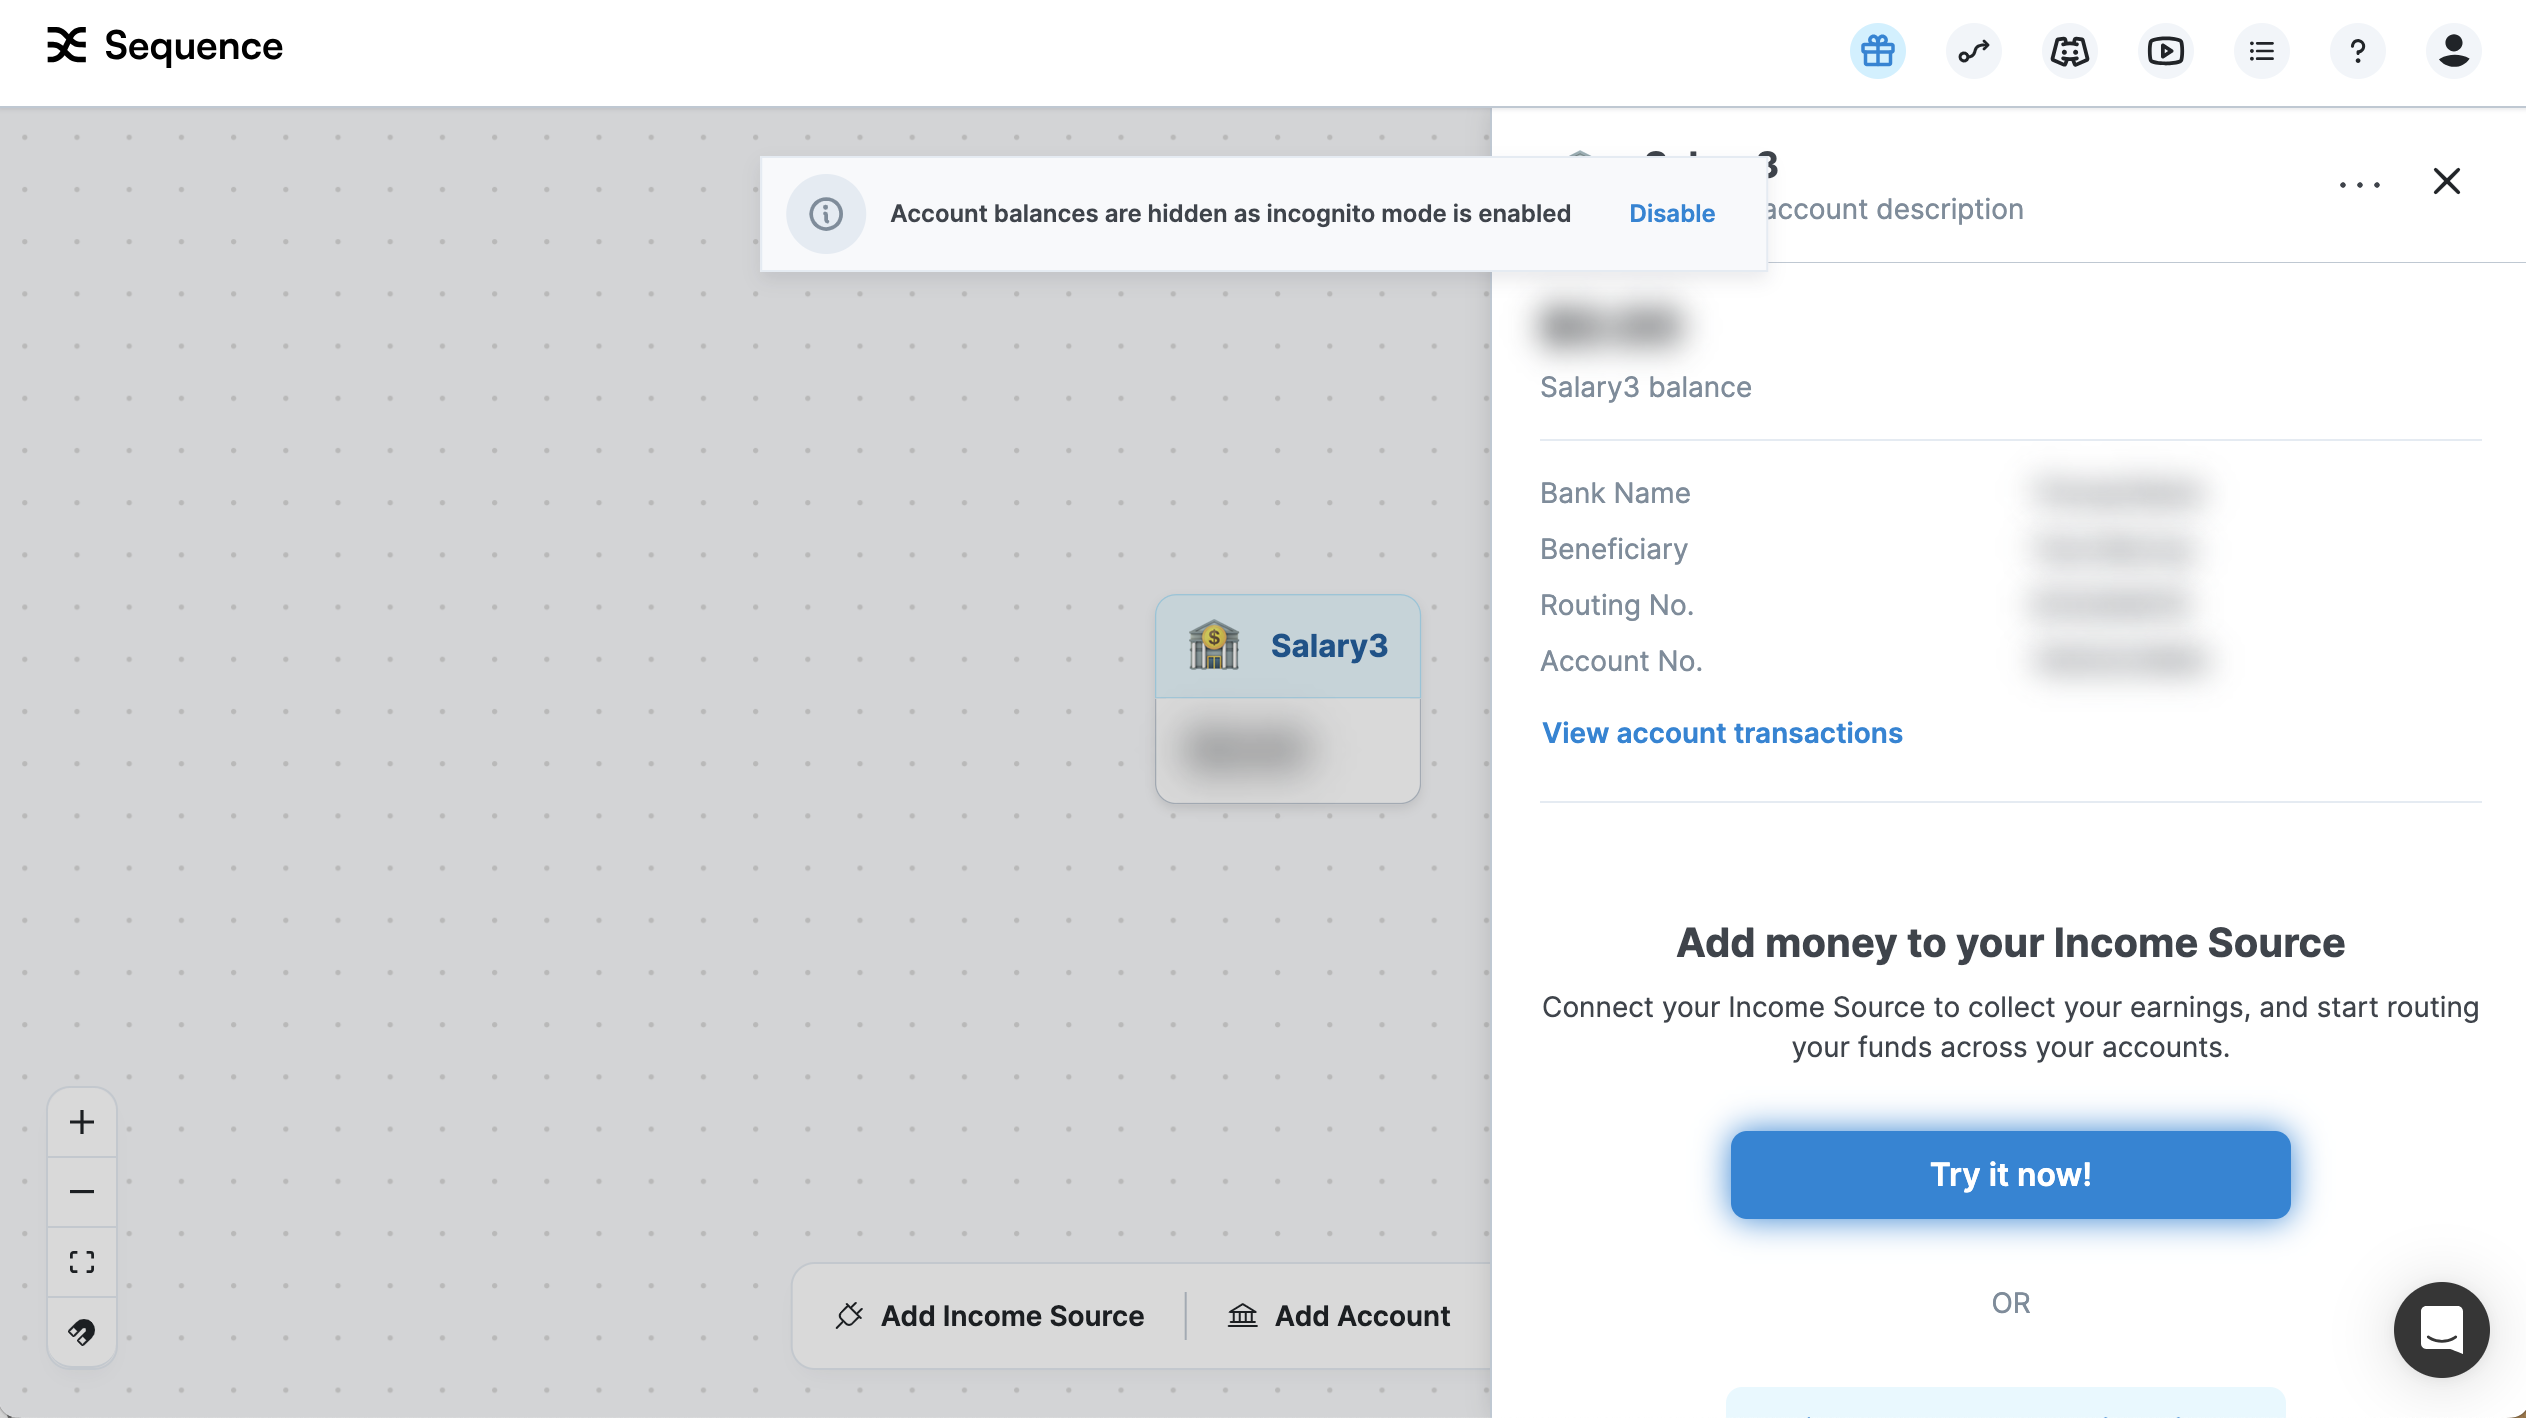Click the blurred Salary3 balance value
Screen dimensions: 2526x1418
click(x=1611, y=325)
